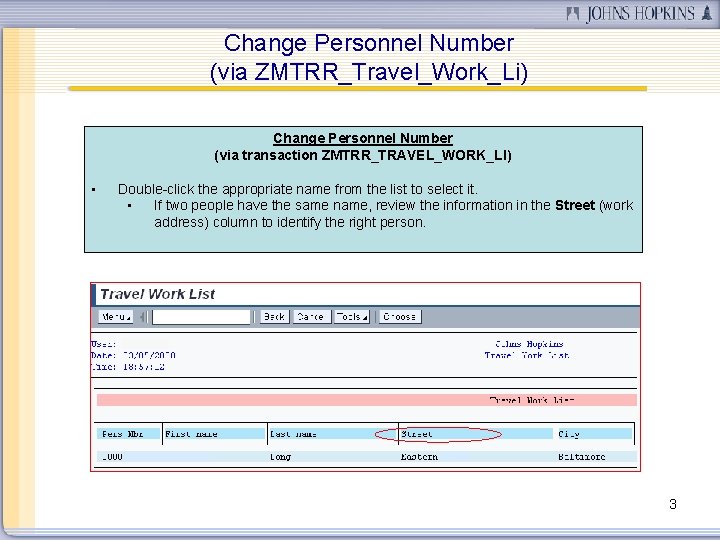
Task: Click personnel number 1000 in the list
Action: point(112,457)
